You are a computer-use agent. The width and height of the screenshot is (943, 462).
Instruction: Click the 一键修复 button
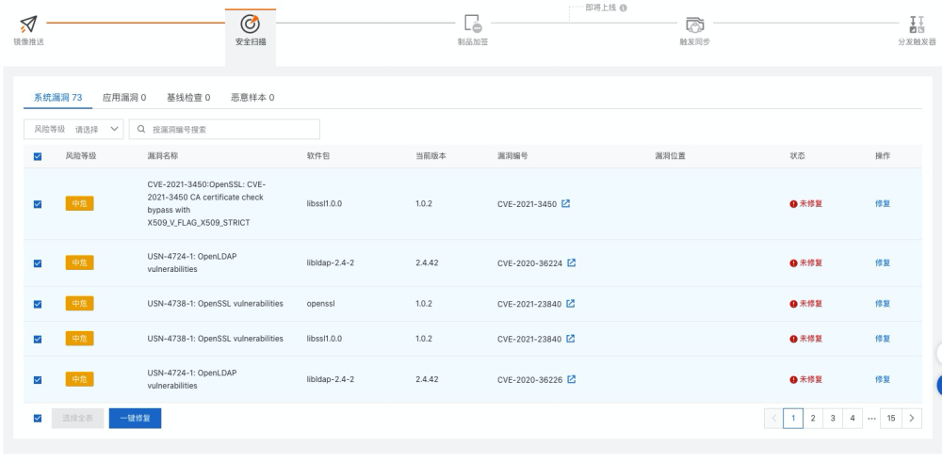[135, 418]
